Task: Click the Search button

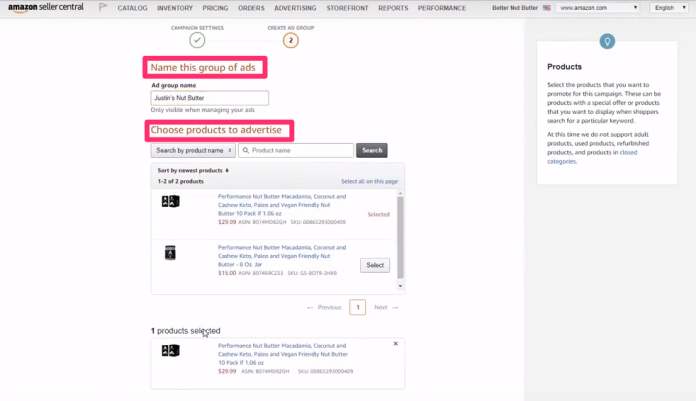Action: pyautogui.click(x=372, y=150)
